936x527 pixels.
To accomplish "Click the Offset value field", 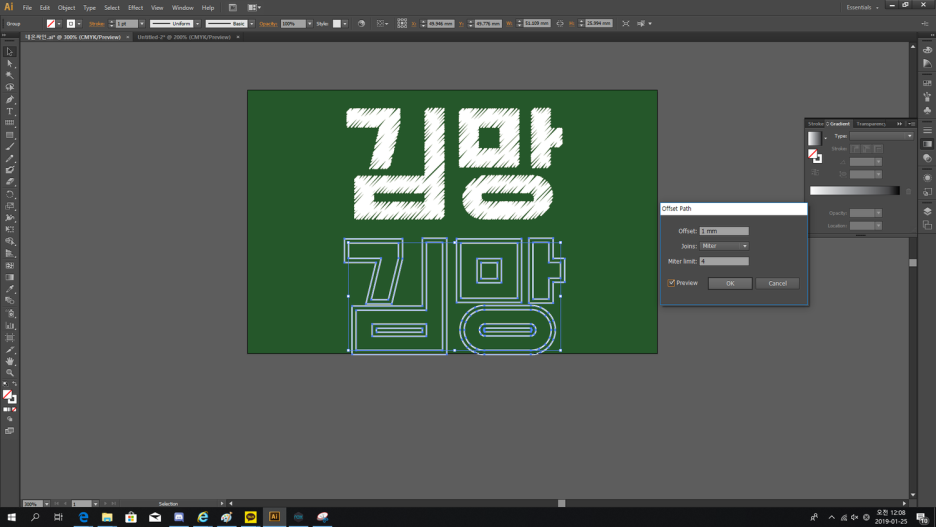I will (x=724, y=231).
